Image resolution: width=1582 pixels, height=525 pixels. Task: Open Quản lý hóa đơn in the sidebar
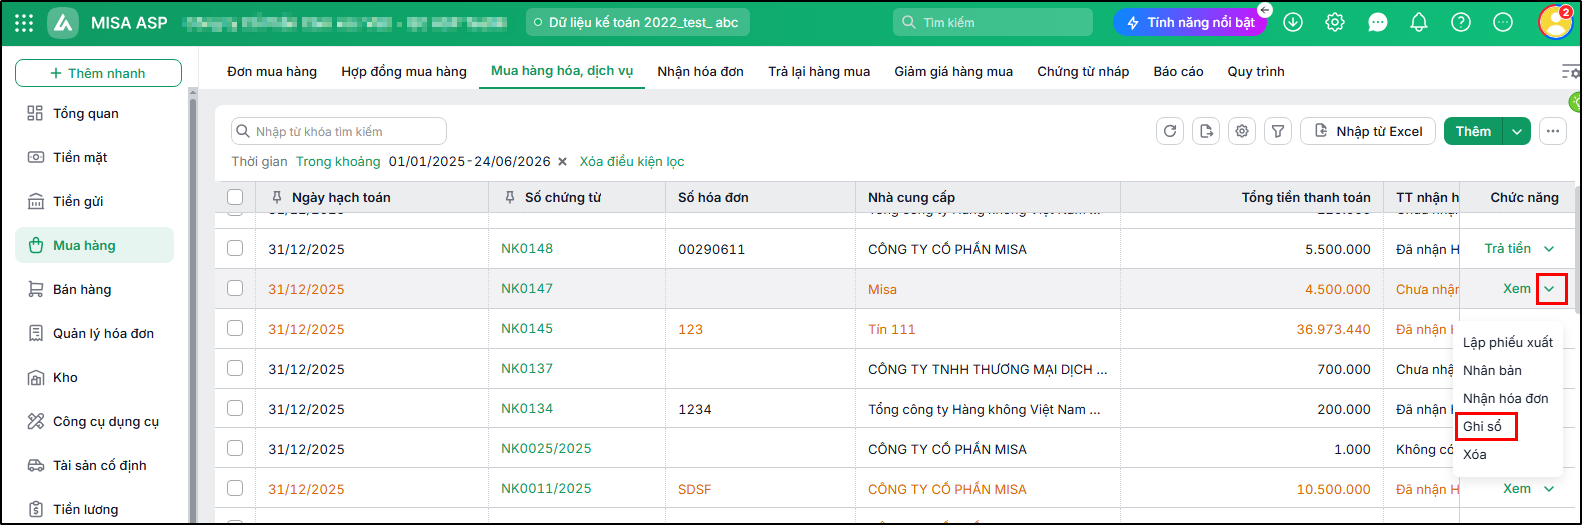95,333
